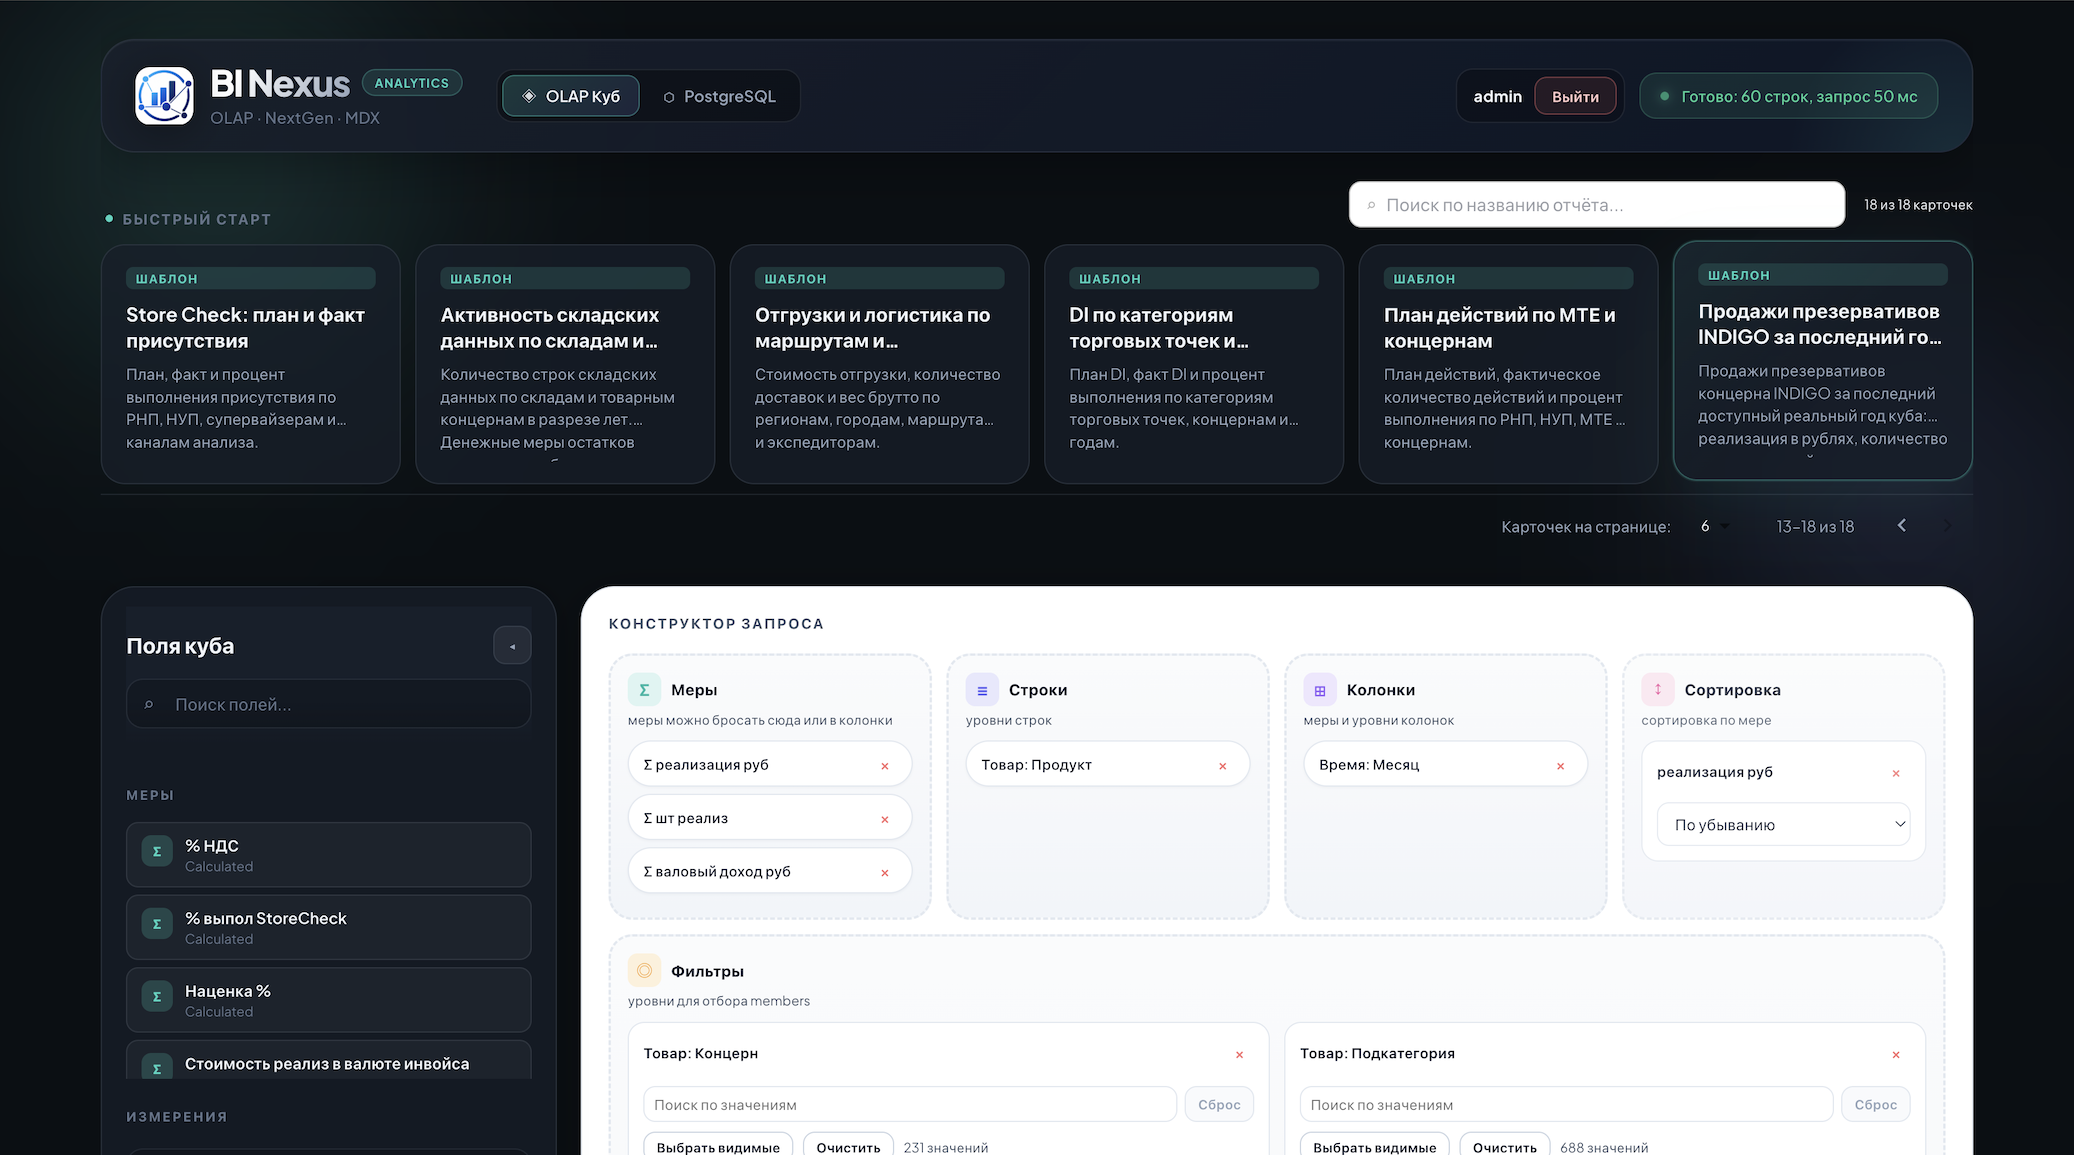
Task: Focus the Поиск по названию отчёта field
Action: pyautogui.click(x=1596, y=205)
